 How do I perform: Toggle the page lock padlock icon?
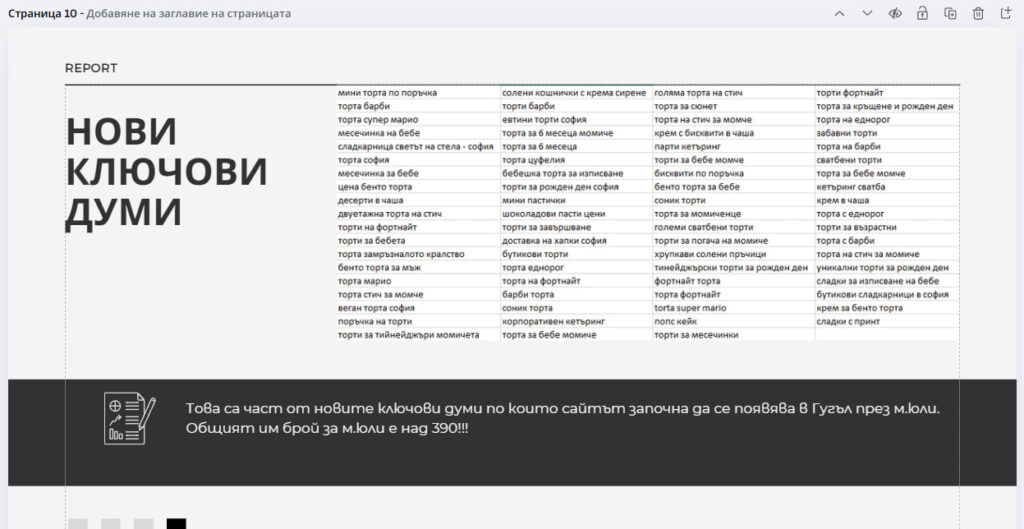click(x=923, y=13)
